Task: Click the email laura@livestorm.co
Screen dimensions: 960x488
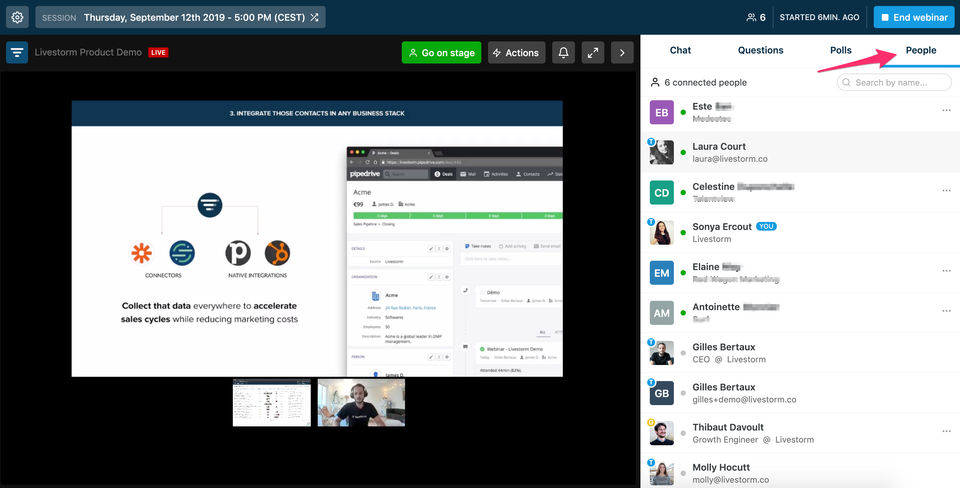Action: coord(730,159)
